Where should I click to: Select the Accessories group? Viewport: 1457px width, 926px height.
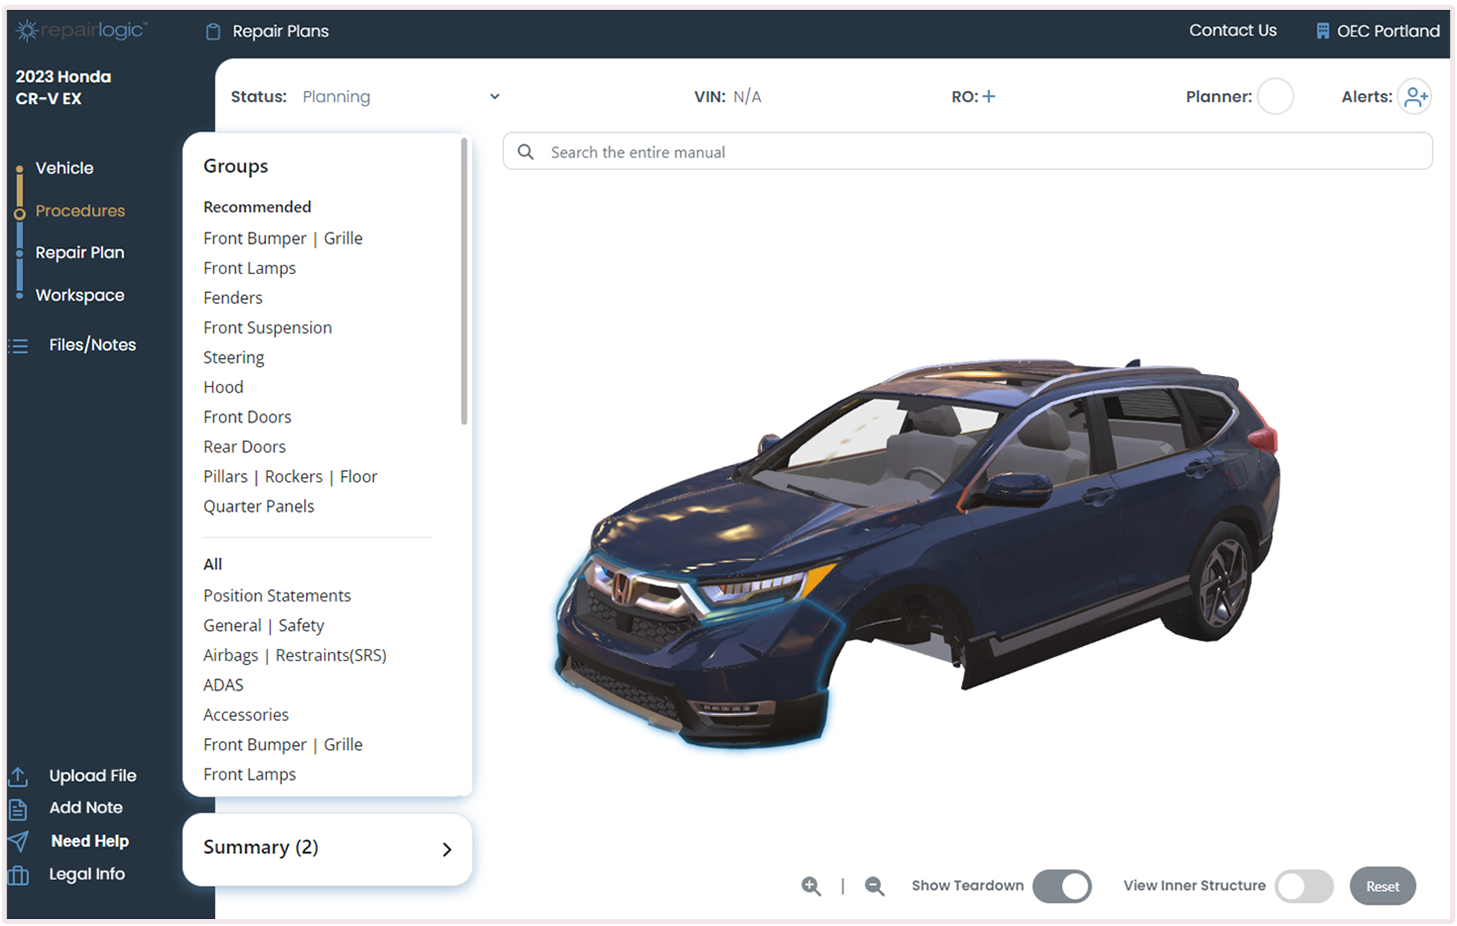[246, 715]
